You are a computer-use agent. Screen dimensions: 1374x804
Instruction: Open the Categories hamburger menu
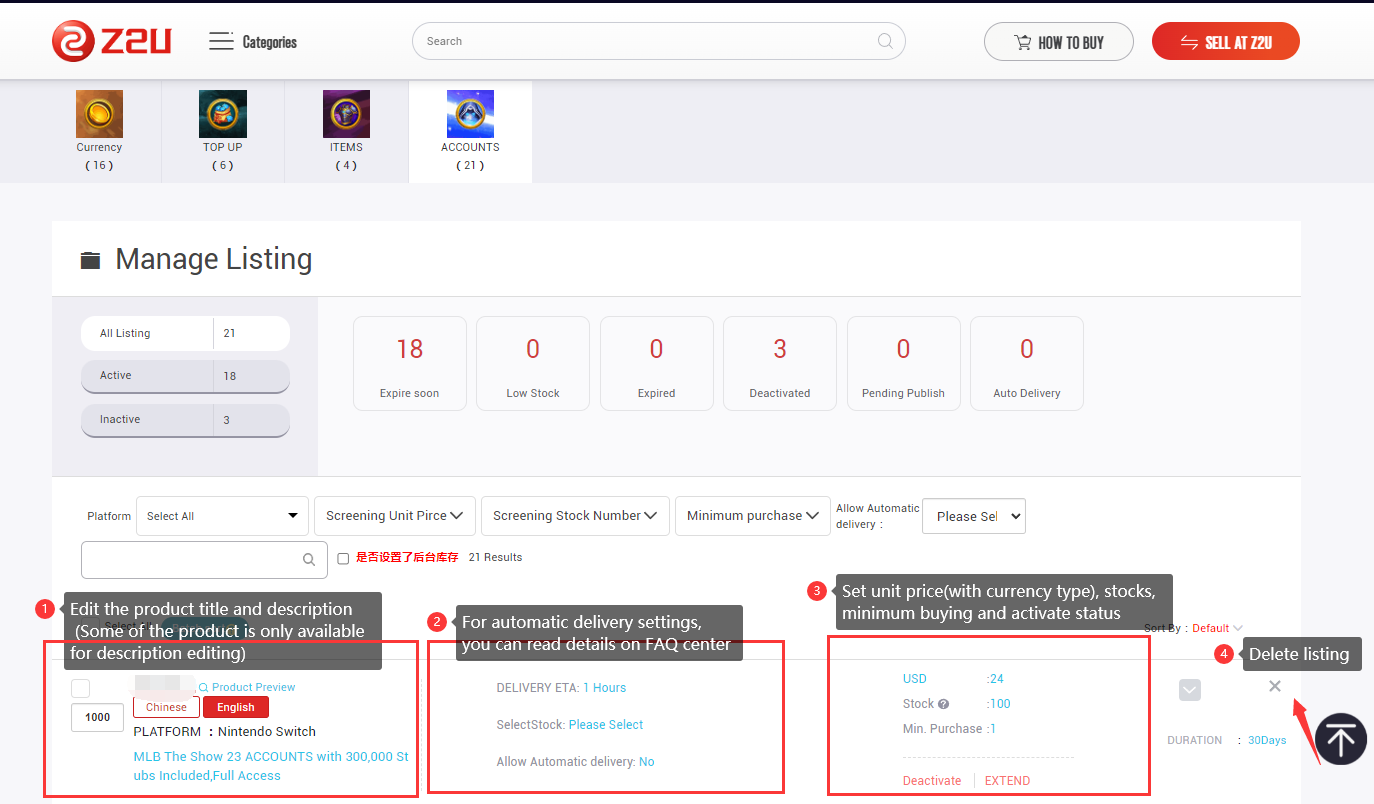(221, 41)
